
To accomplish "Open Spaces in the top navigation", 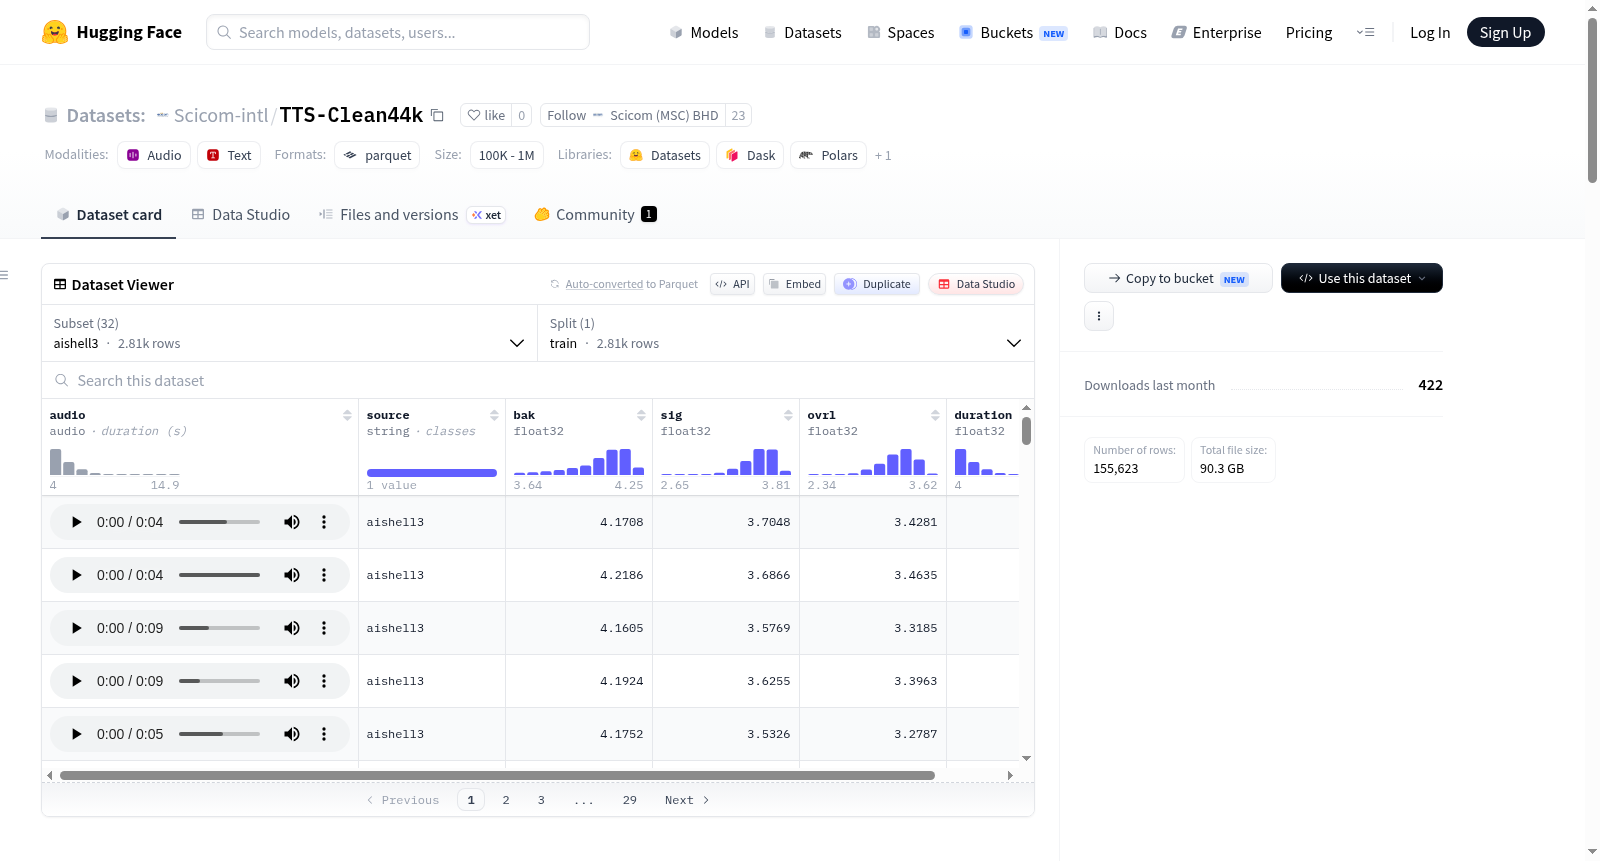I will [901, 32].
